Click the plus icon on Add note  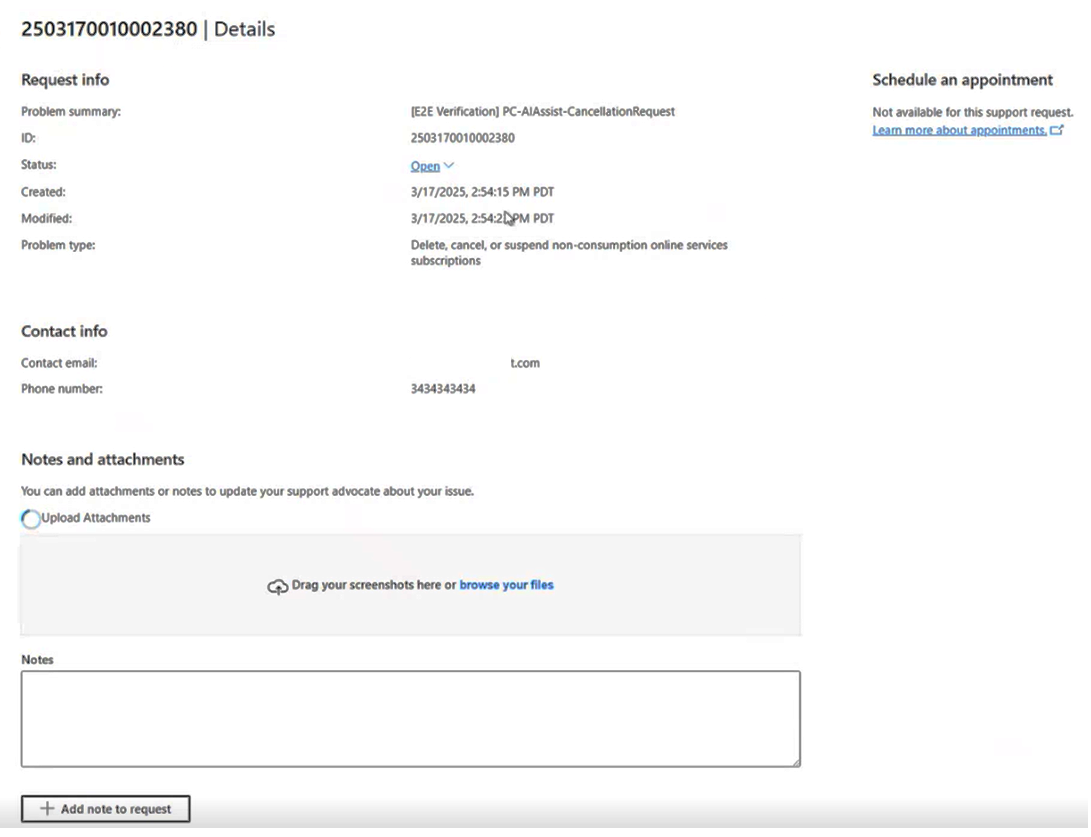click(46, 809)
